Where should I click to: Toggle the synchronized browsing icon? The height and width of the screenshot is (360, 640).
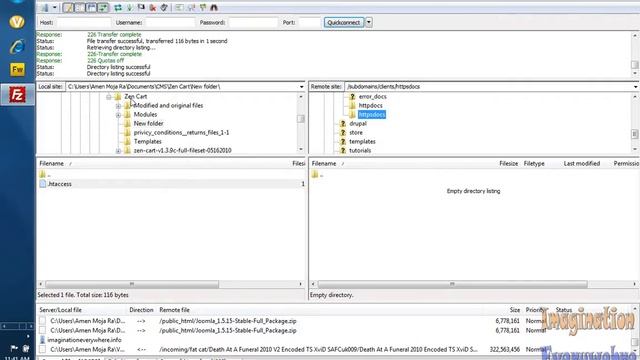(x=203, y=7)
